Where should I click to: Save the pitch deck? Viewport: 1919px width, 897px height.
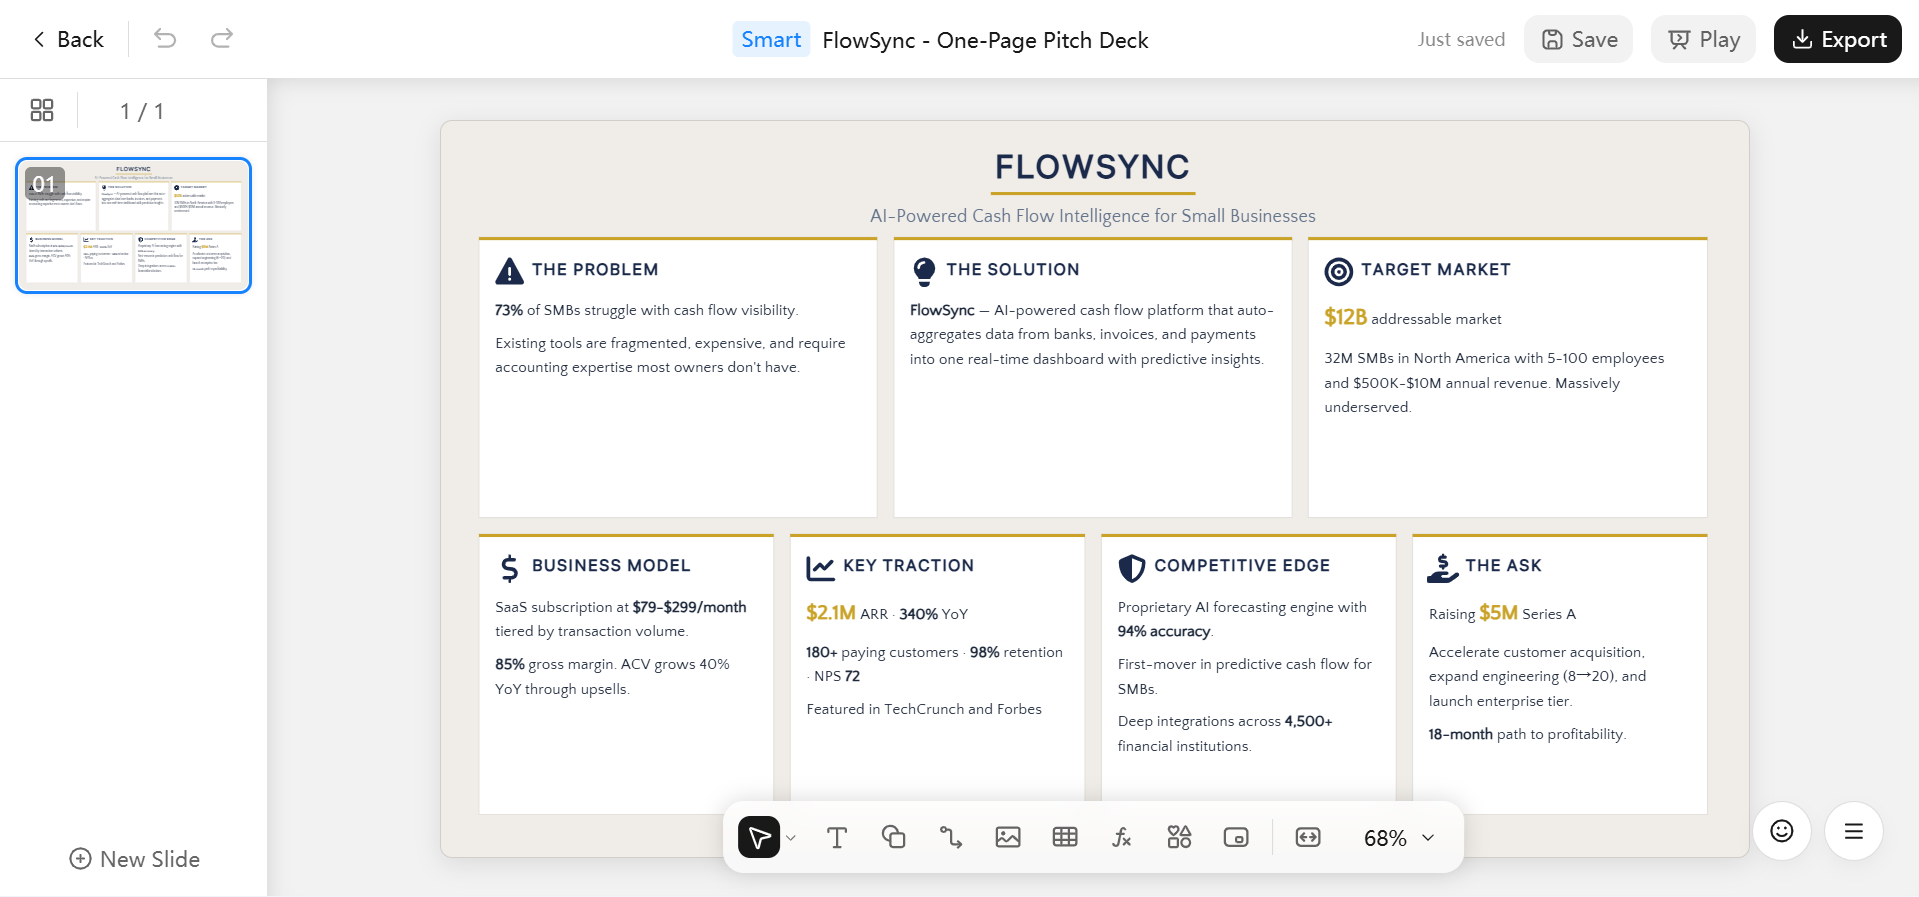click(1579, 39)
